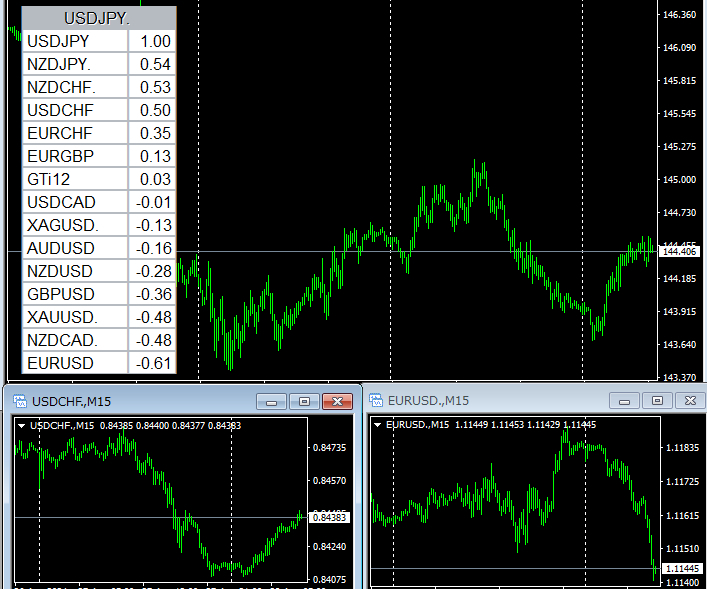Minimize the EURUSD M15 chart window
The width and height of the screenshot is (707, 589).
(624, 401)
